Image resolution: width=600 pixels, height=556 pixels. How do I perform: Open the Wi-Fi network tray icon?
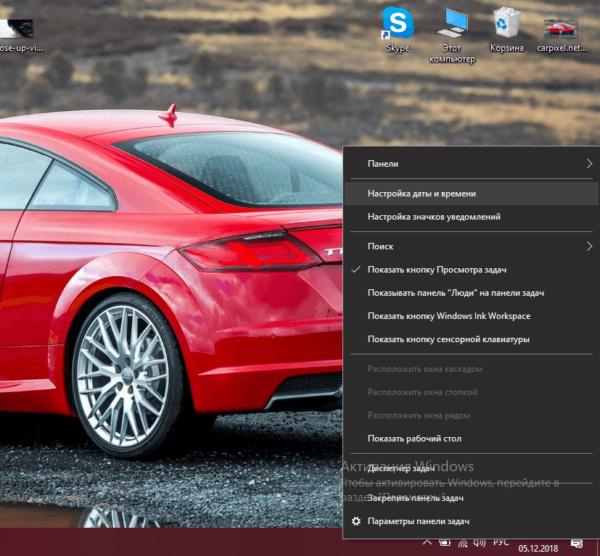click(463, 543)
